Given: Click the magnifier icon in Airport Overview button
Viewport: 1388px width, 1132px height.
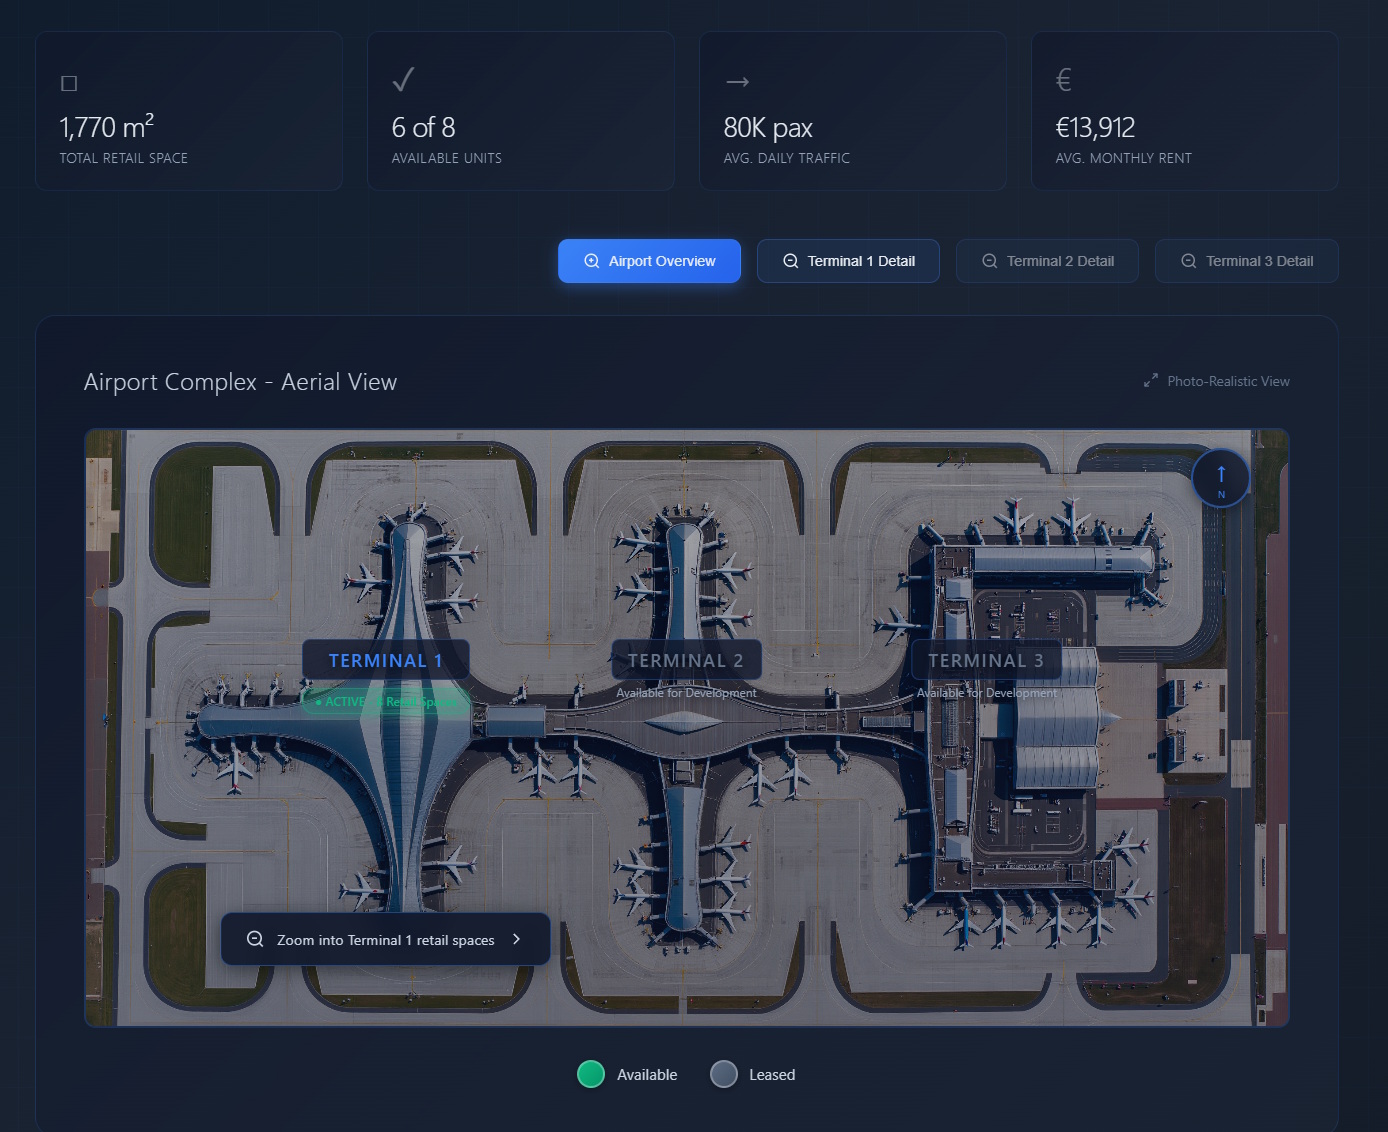Looking at the screenshot, I should tap(592, 261).
